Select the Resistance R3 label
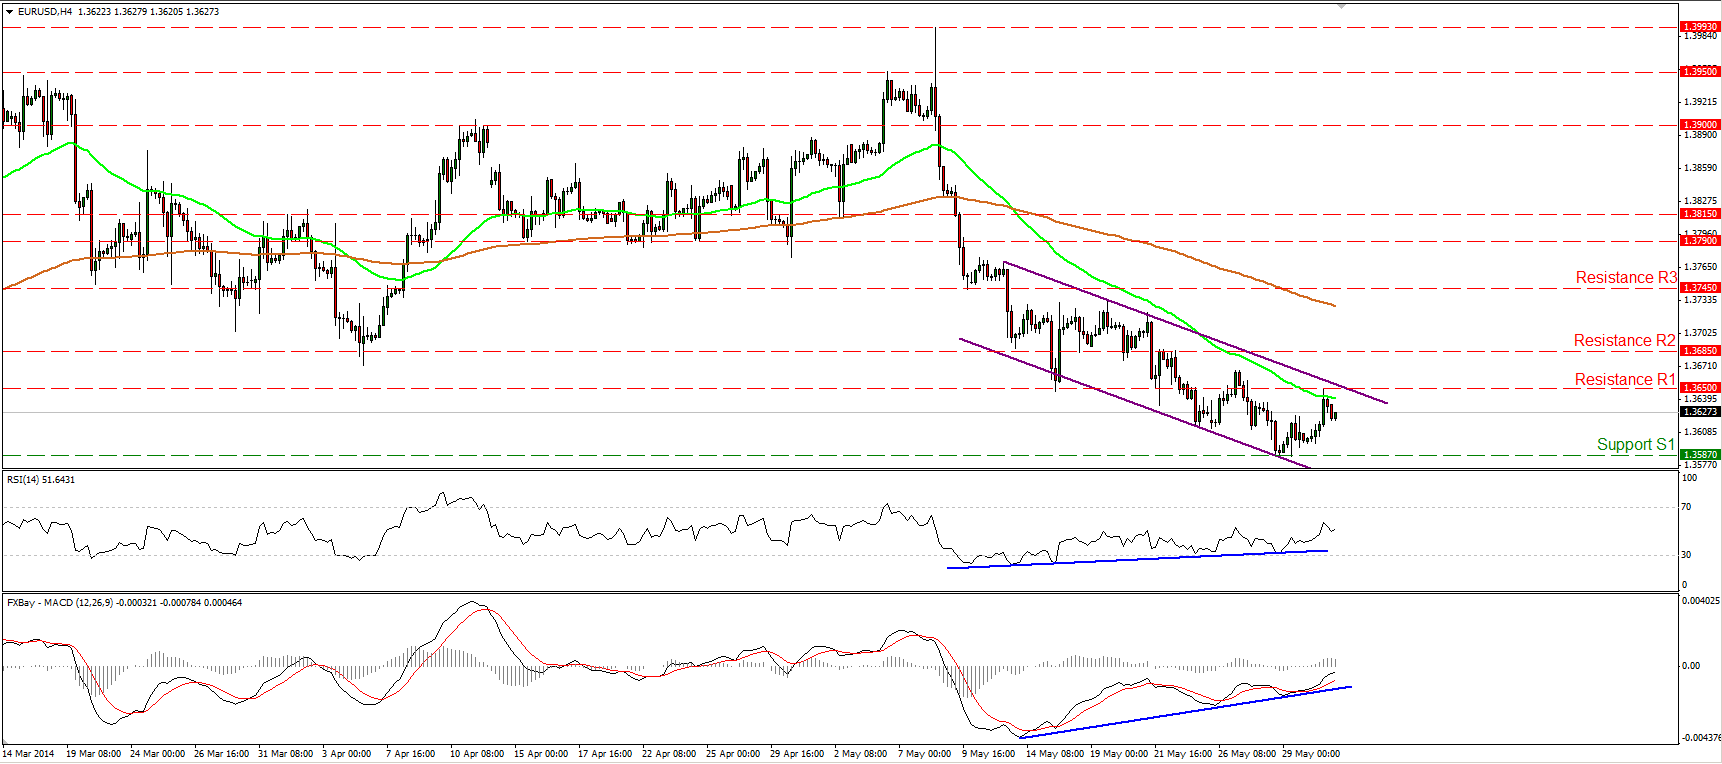This screenshot has width=1722, height=764. tap(1626, 278)
